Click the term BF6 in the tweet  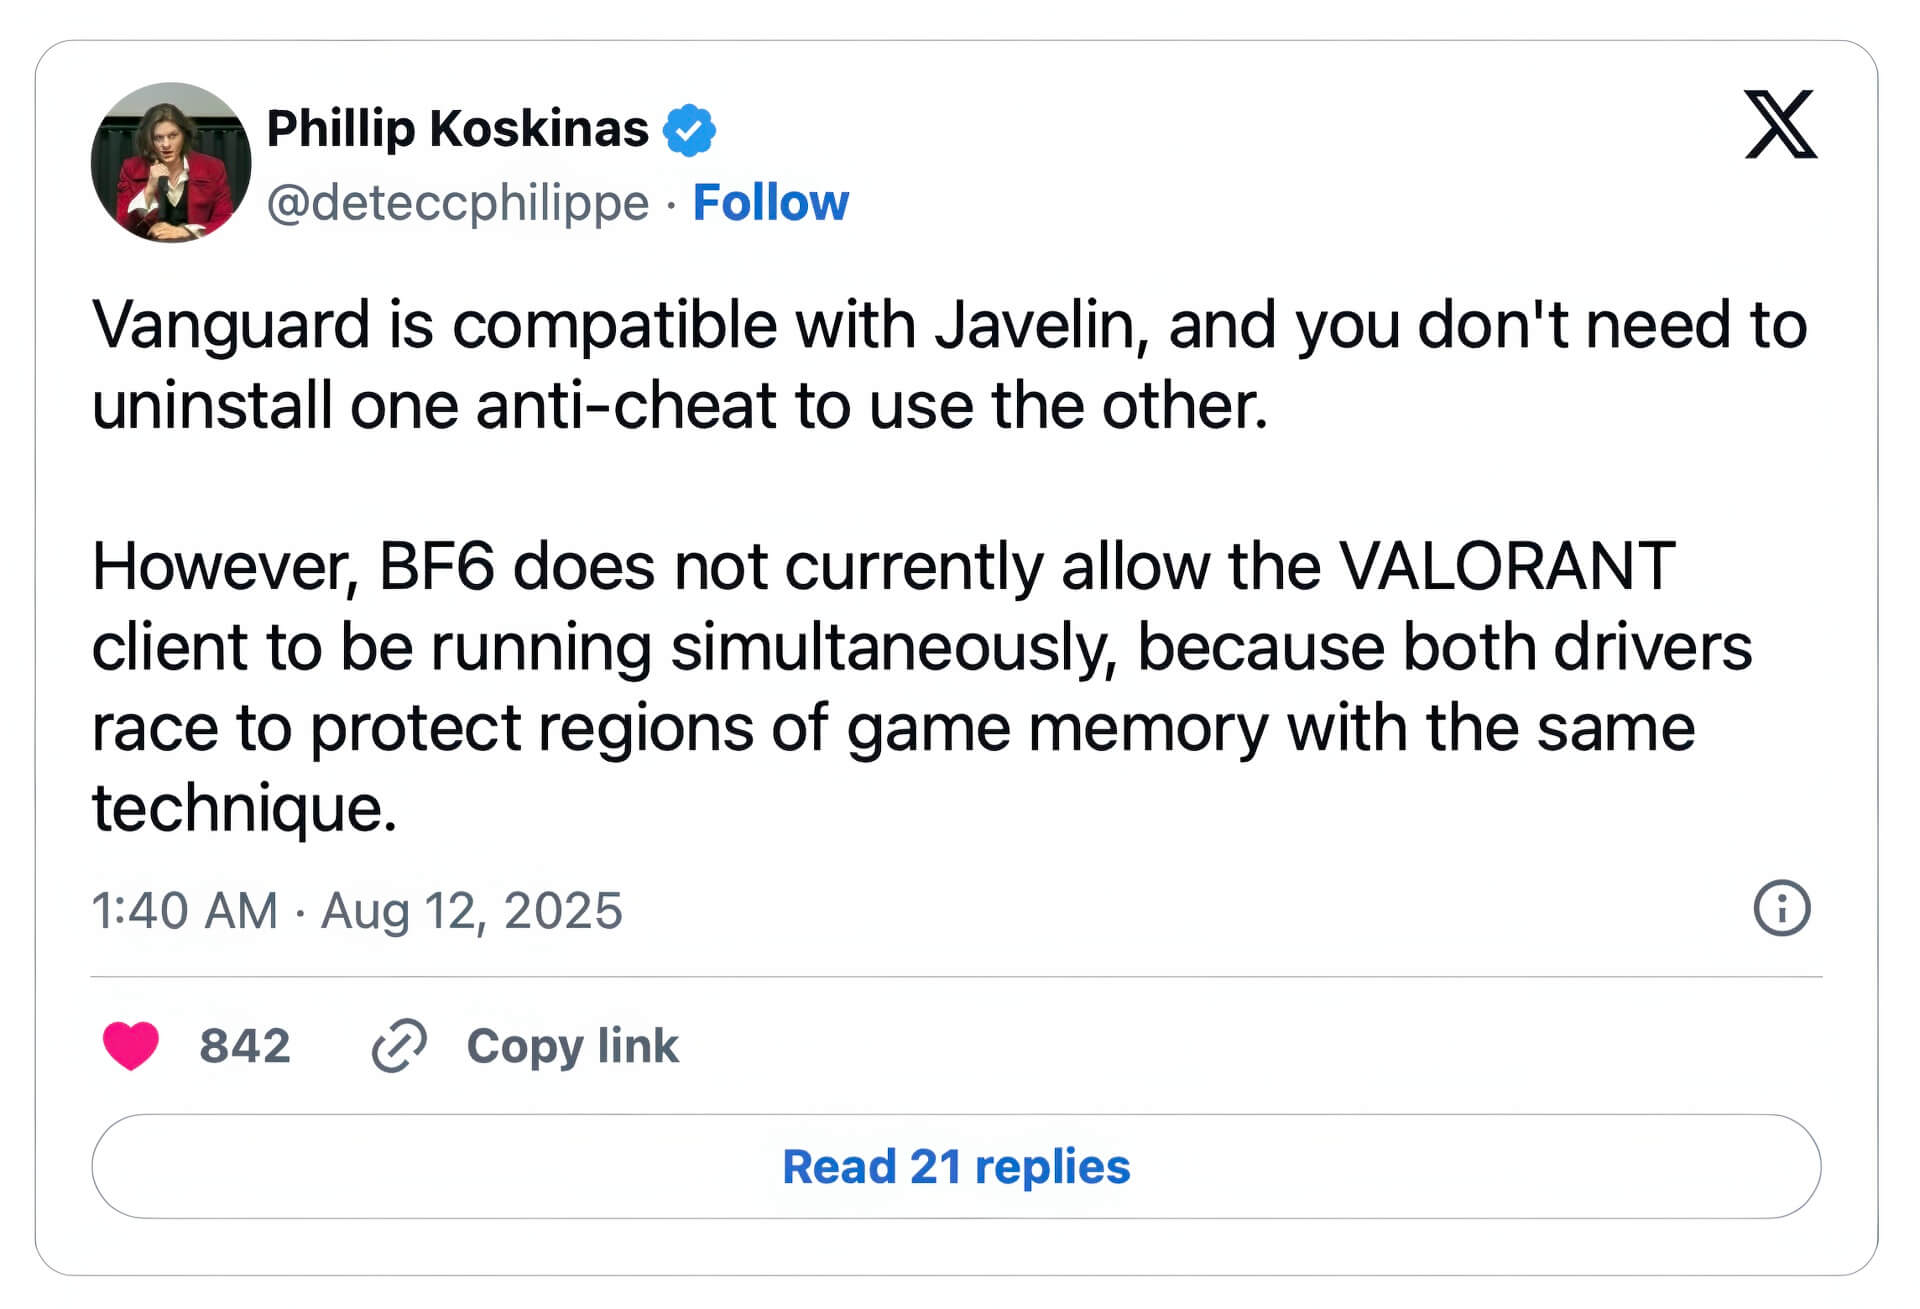click(436, 567)
